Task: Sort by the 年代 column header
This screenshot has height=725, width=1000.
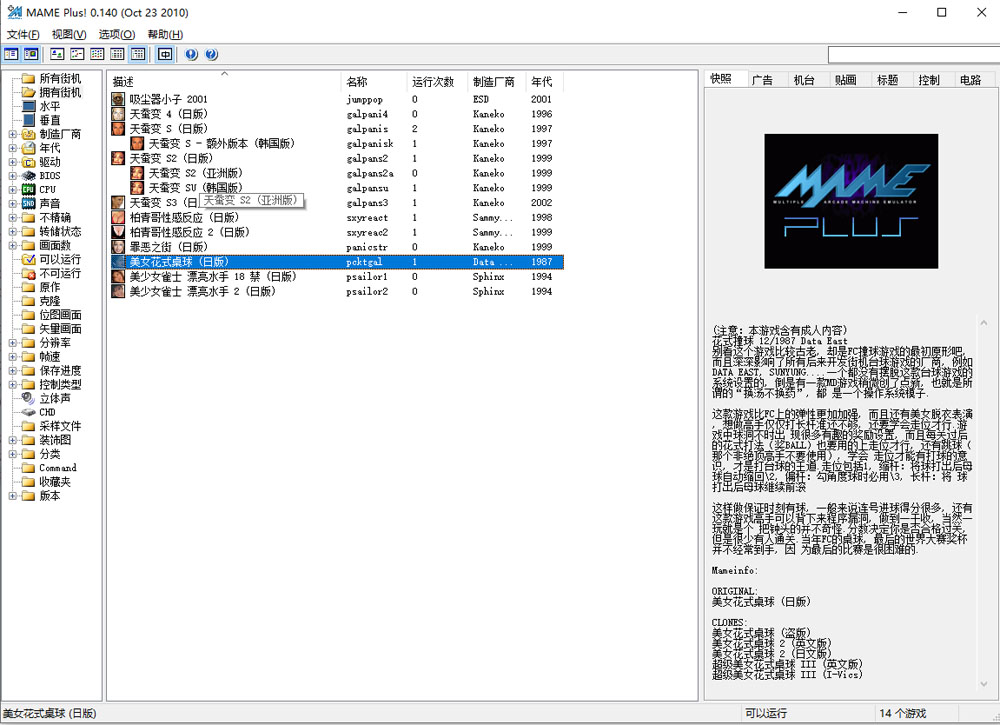Action: click(x=545, y=81)
